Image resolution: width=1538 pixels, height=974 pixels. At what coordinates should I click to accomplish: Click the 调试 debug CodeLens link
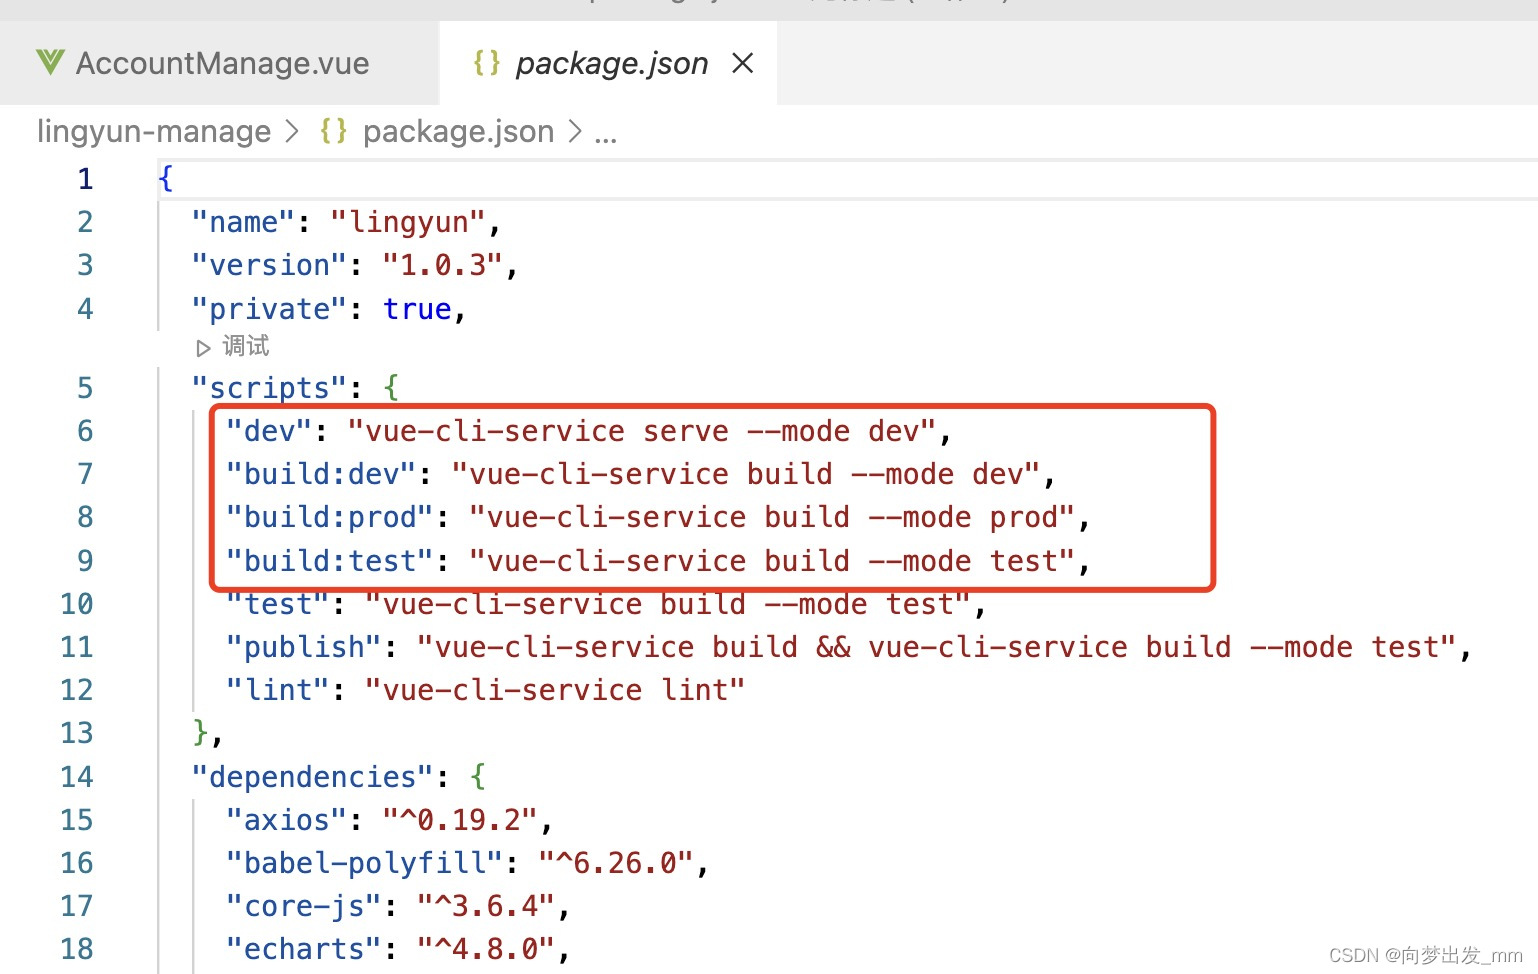246,346
